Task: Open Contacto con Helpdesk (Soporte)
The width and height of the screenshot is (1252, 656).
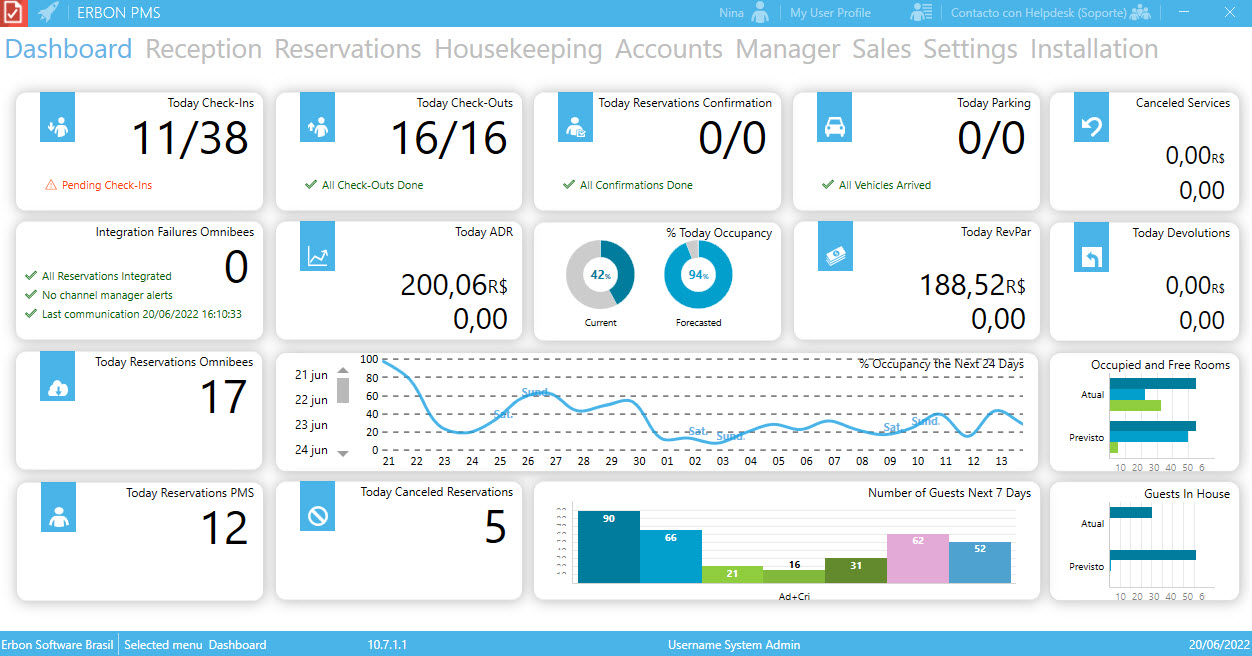Action: pyautogui.click(x=1038, y=13)
